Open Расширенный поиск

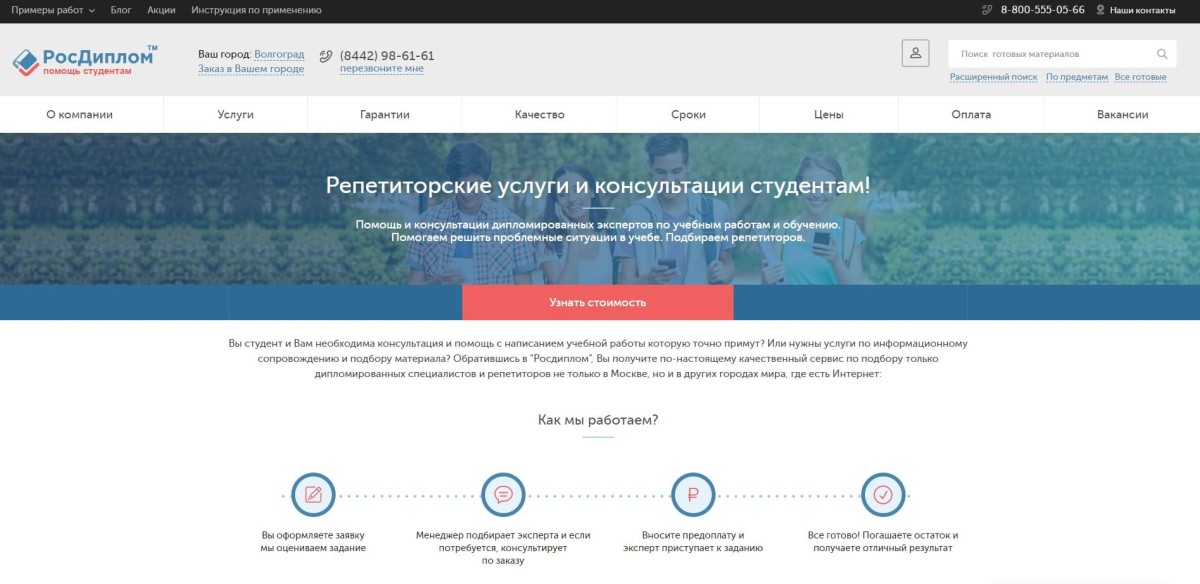993,77
